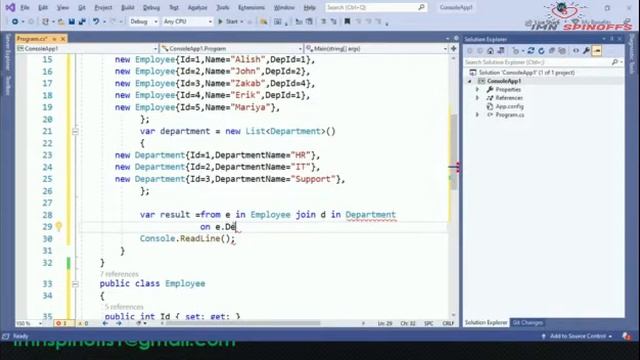This screenshot has height=360, width=640.
Task: Click the notifications icon in status bar
Action: pos(626,336)
